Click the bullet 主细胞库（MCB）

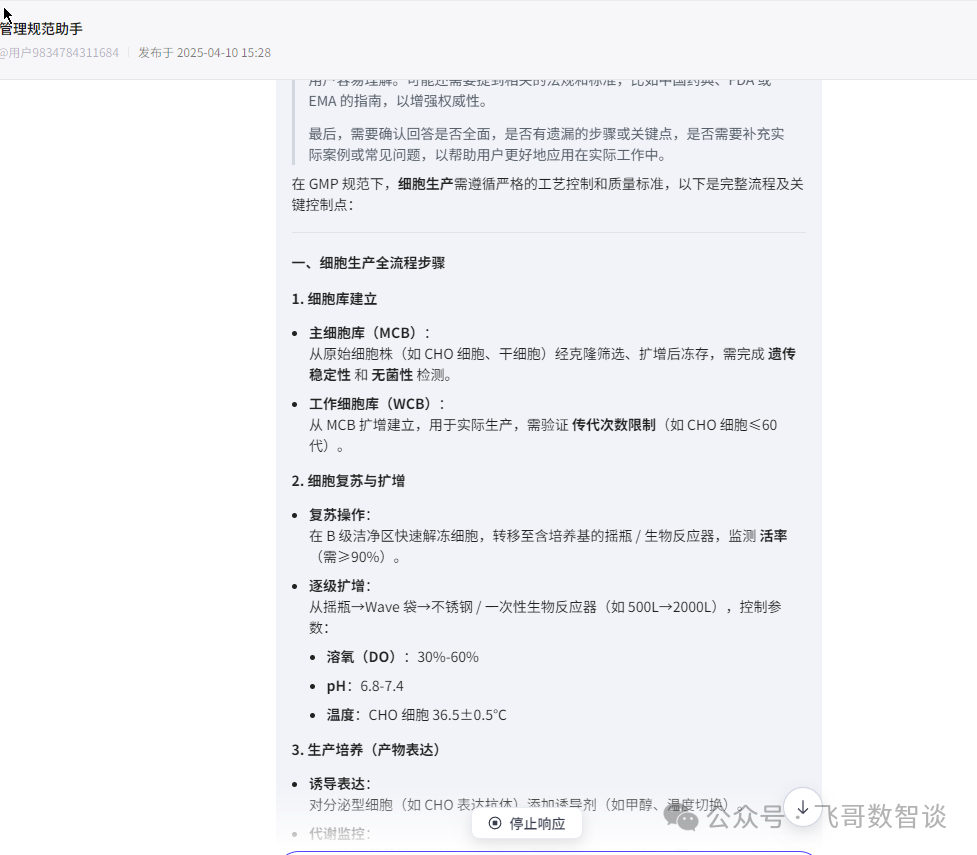coord(369,333)
